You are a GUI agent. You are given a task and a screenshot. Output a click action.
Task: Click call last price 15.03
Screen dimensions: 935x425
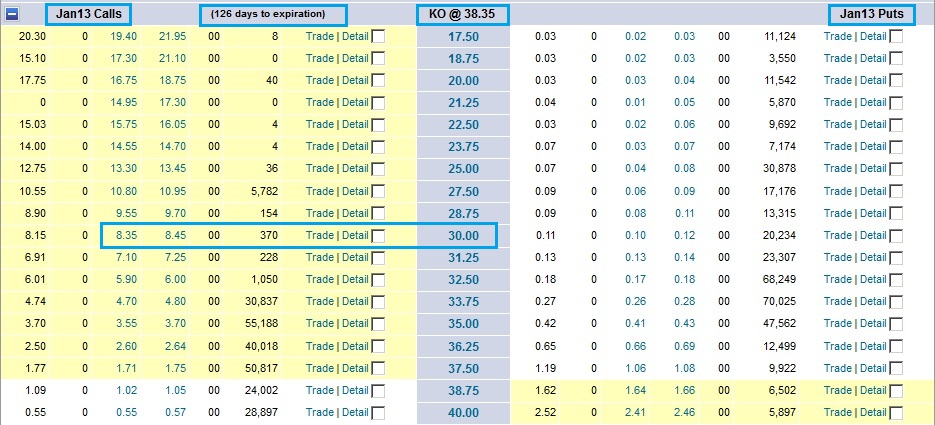coord(32,125)
